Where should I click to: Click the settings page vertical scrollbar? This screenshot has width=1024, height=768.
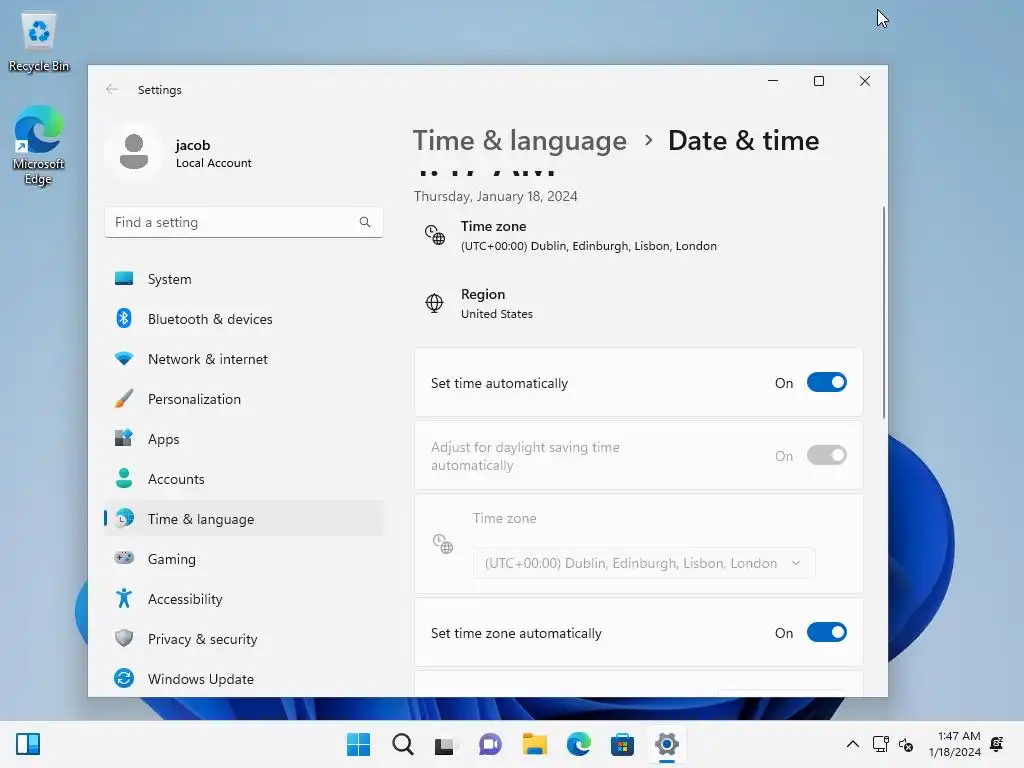tap(884, 312)
